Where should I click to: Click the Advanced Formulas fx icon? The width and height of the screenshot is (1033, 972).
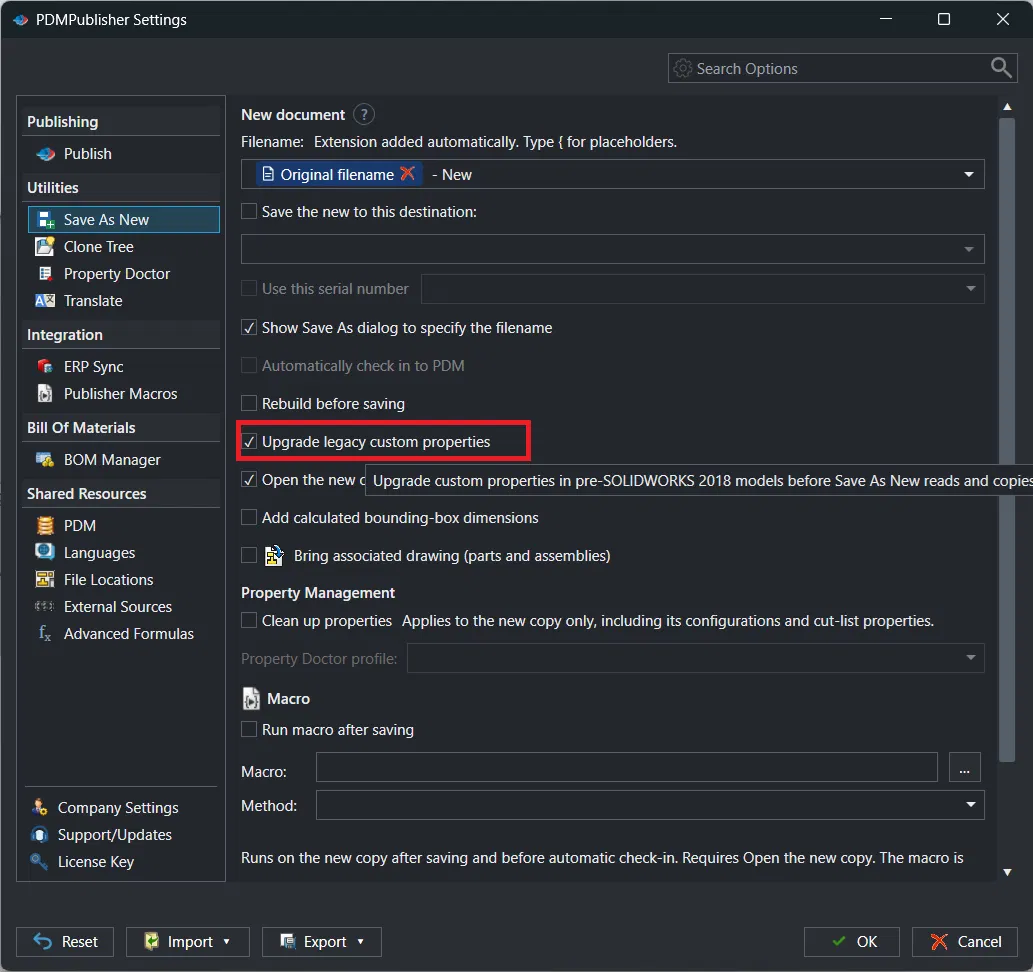[x=45, y=633]
